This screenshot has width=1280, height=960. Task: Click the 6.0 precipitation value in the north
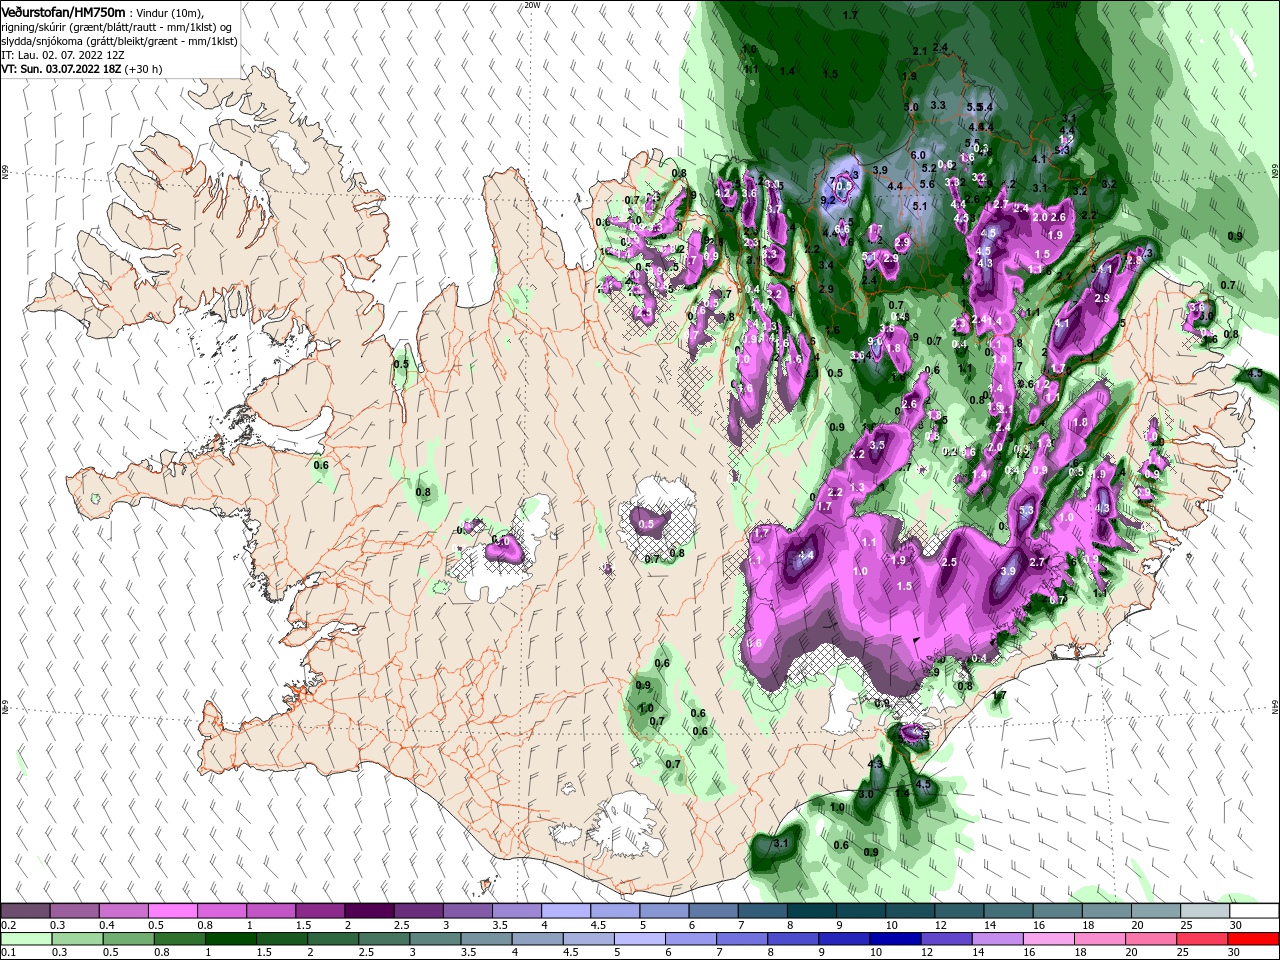[918, 155]
